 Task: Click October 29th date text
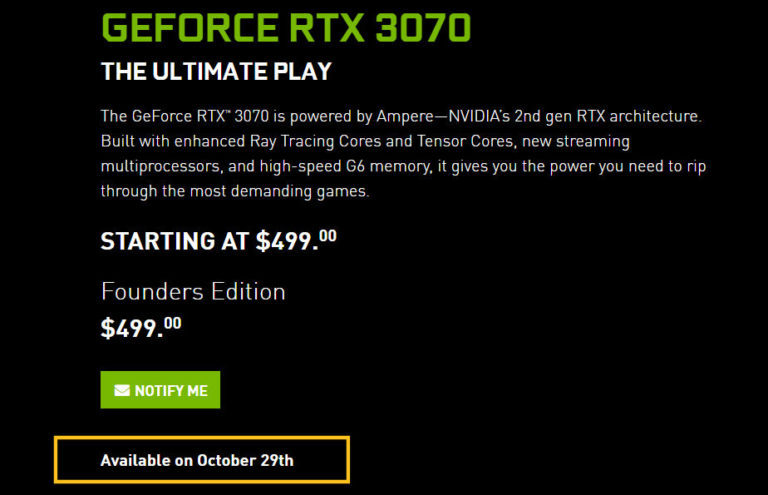click(x=245, y=460)
